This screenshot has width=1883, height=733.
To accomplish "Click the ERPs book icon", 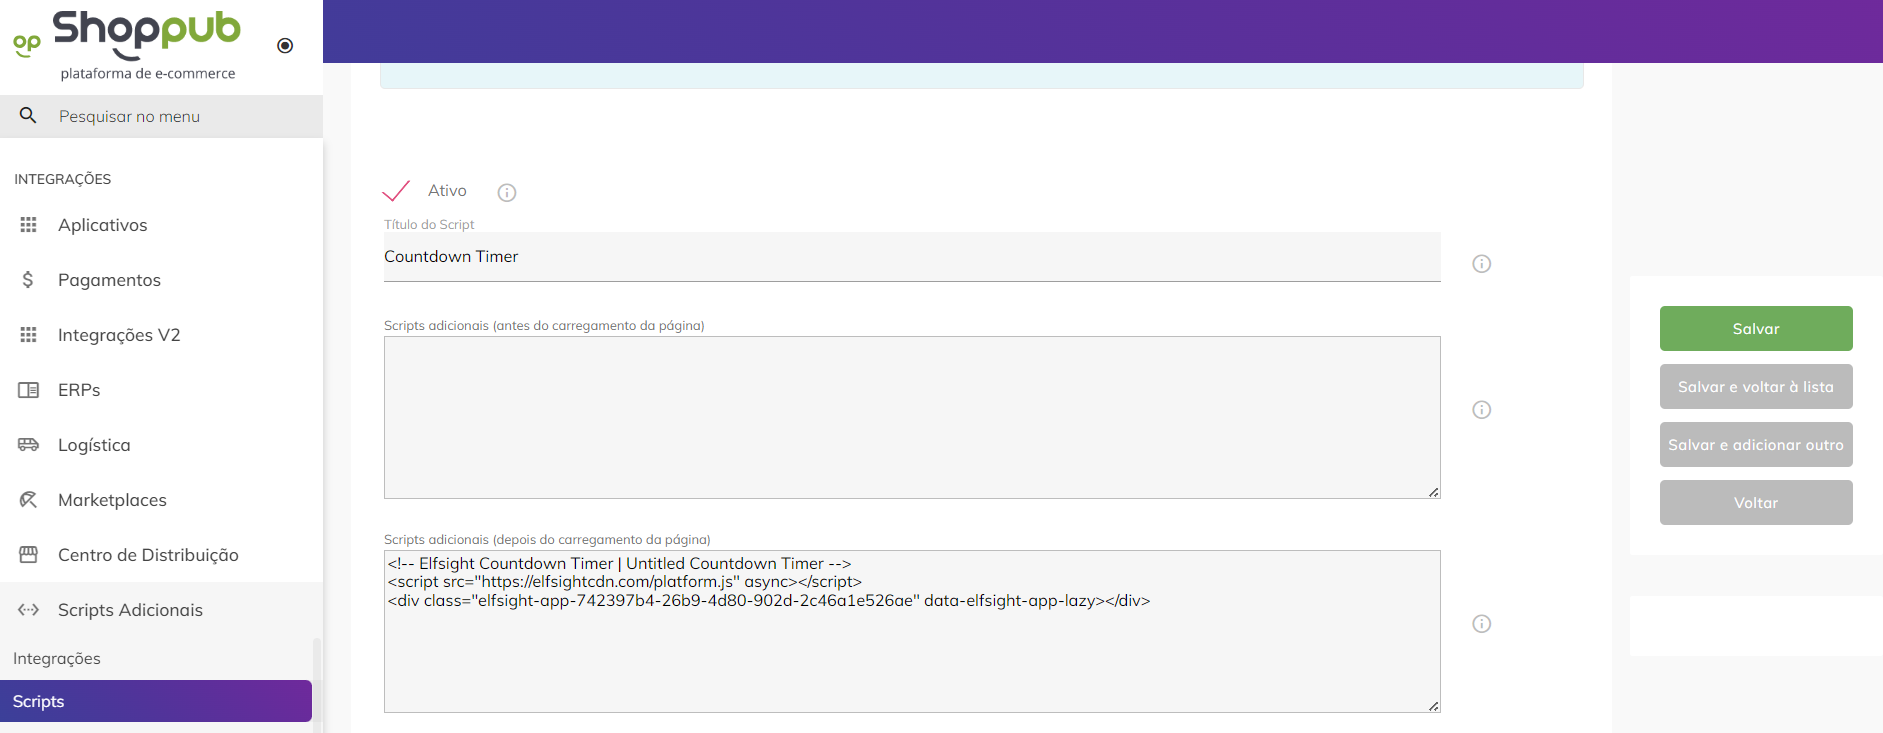I will 28,390.
